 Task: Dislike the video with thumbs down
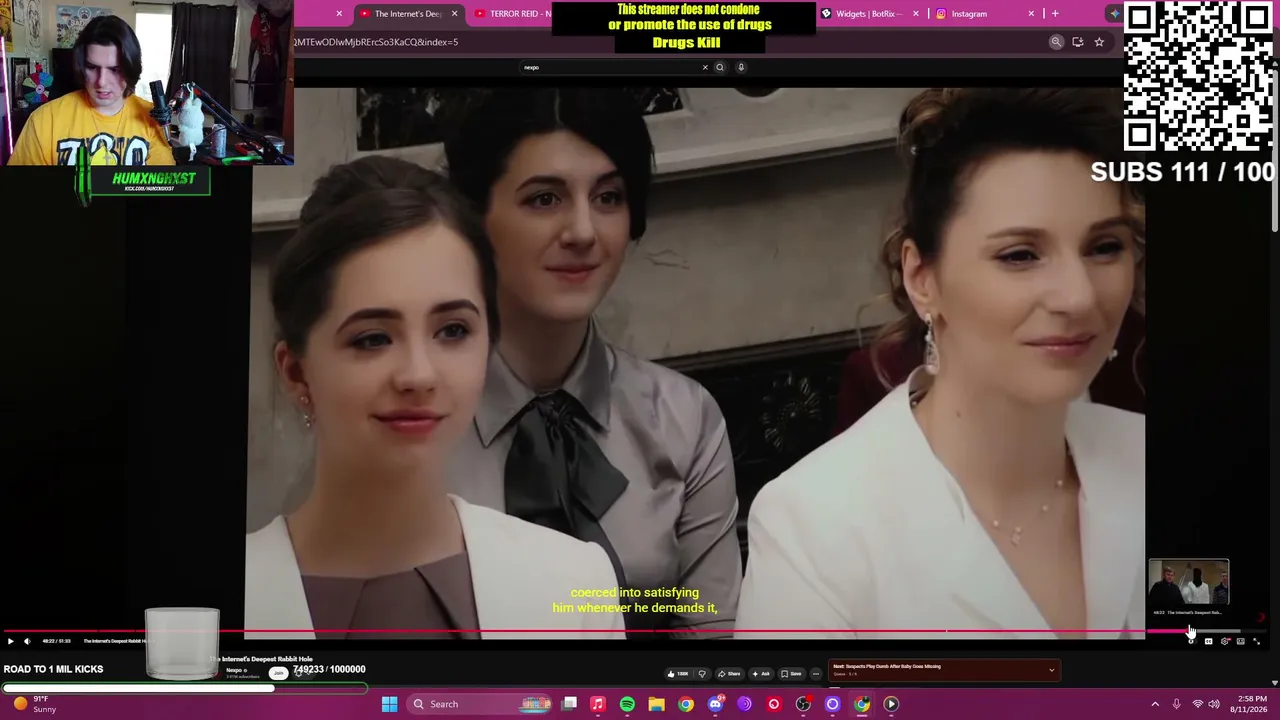[702, 673]
